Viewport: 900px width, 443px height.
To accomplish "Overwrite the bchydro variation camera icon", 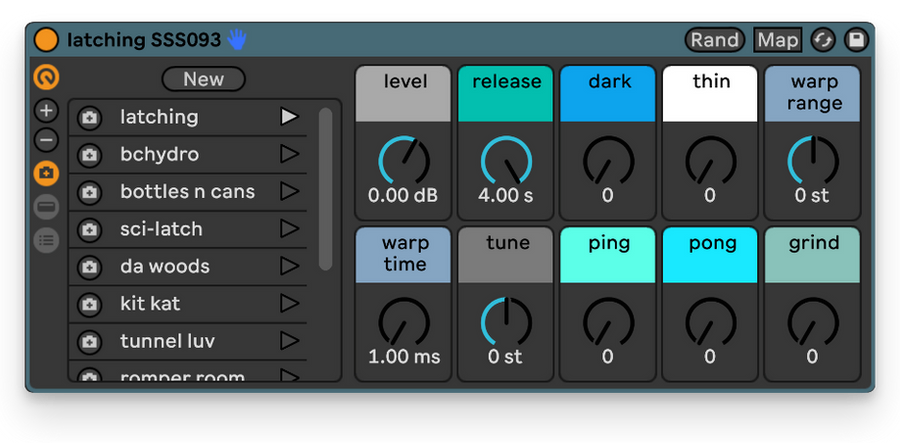I will [89, 155].
